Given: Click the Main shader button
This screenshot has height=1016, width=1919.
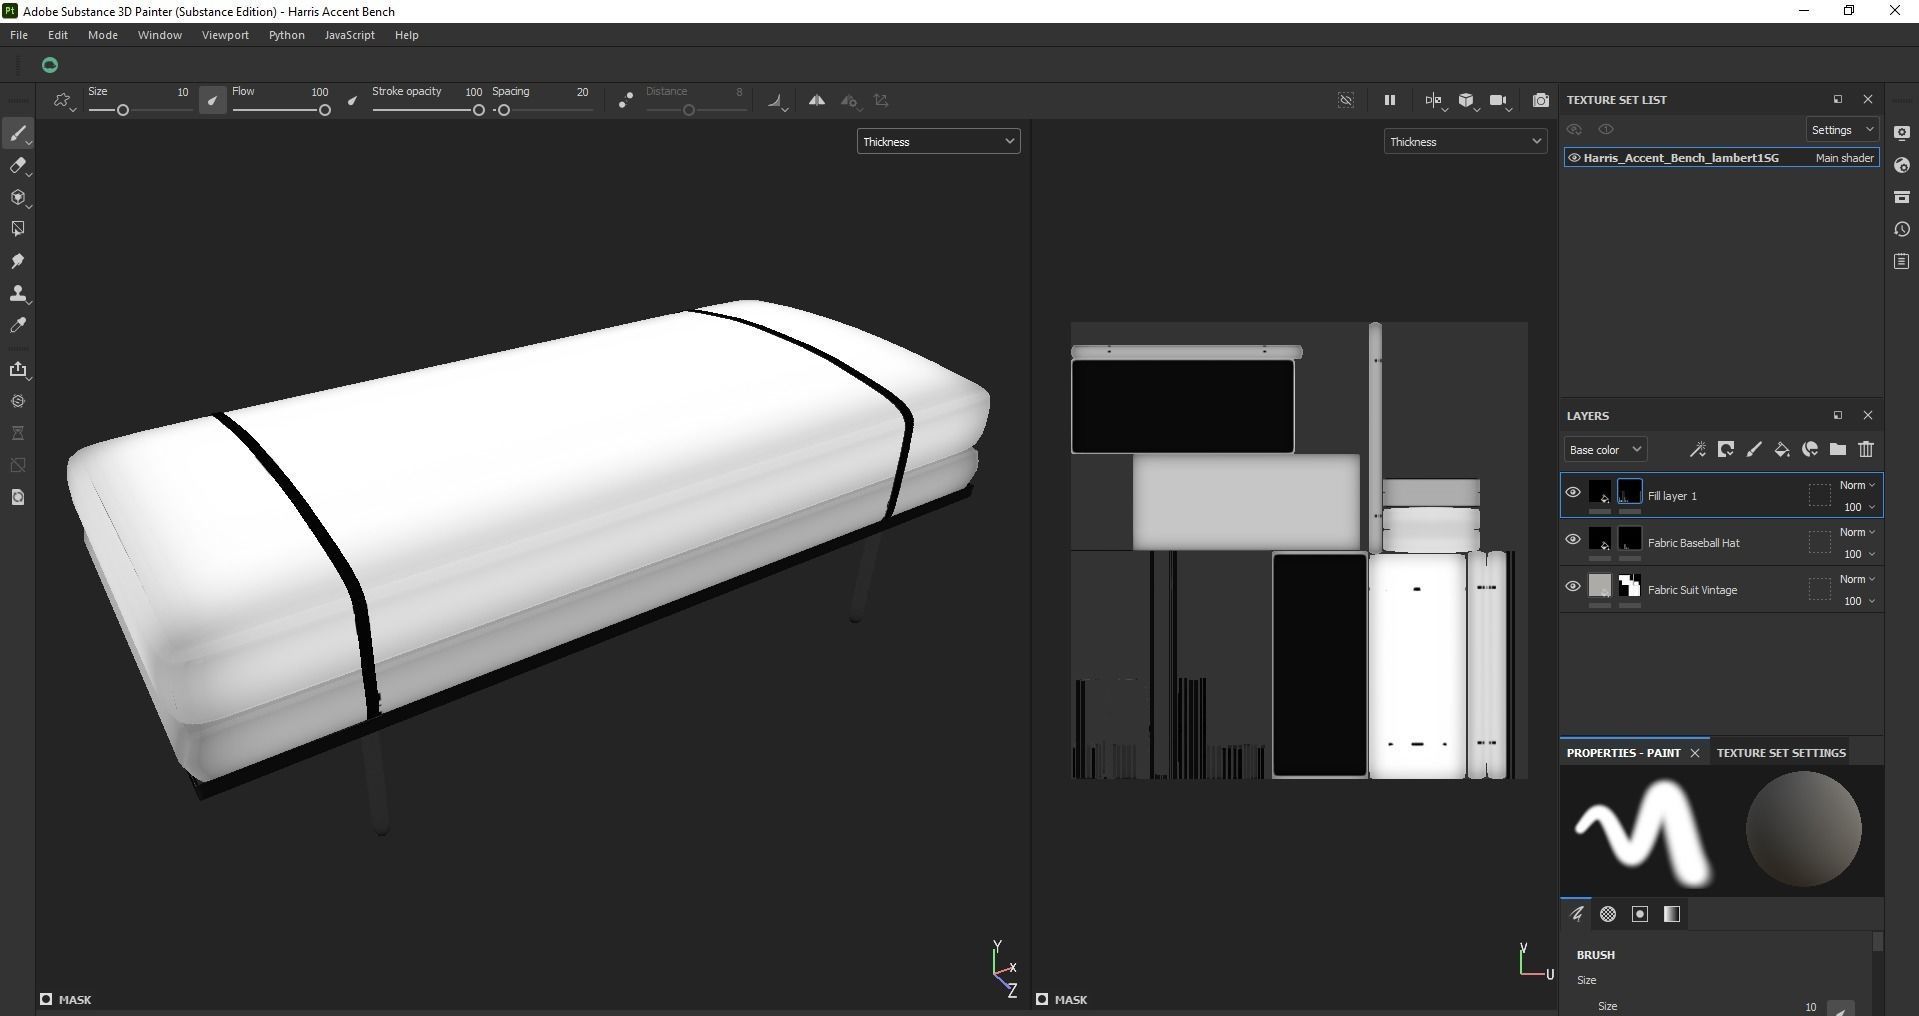Looking at the screenshot, I should pos(1845,158).
